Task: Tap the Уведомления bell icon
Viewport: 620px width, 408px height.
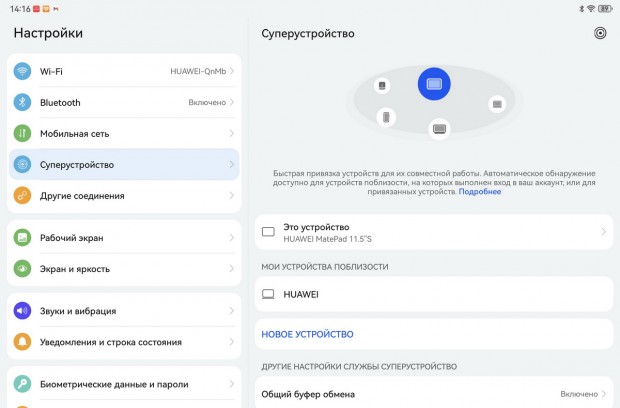Action: coord(22,342)
